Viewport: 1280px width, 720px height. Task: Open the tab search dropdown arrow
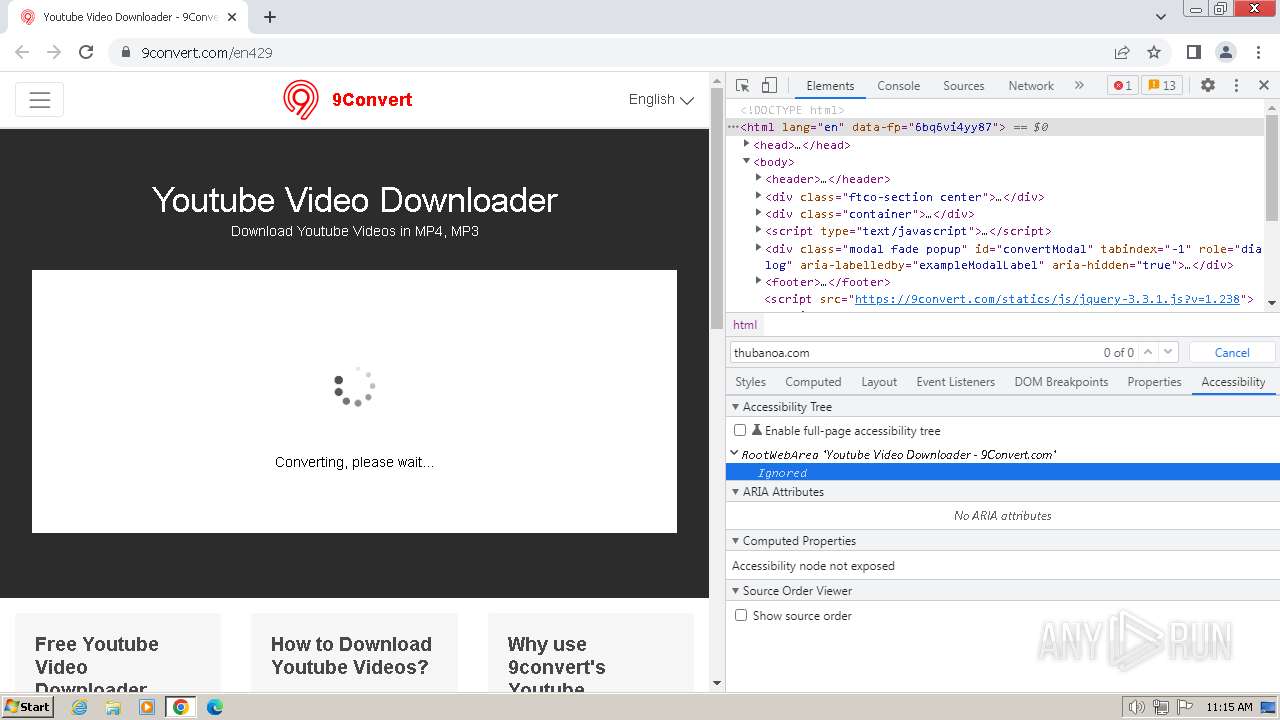coord(1161,17)
